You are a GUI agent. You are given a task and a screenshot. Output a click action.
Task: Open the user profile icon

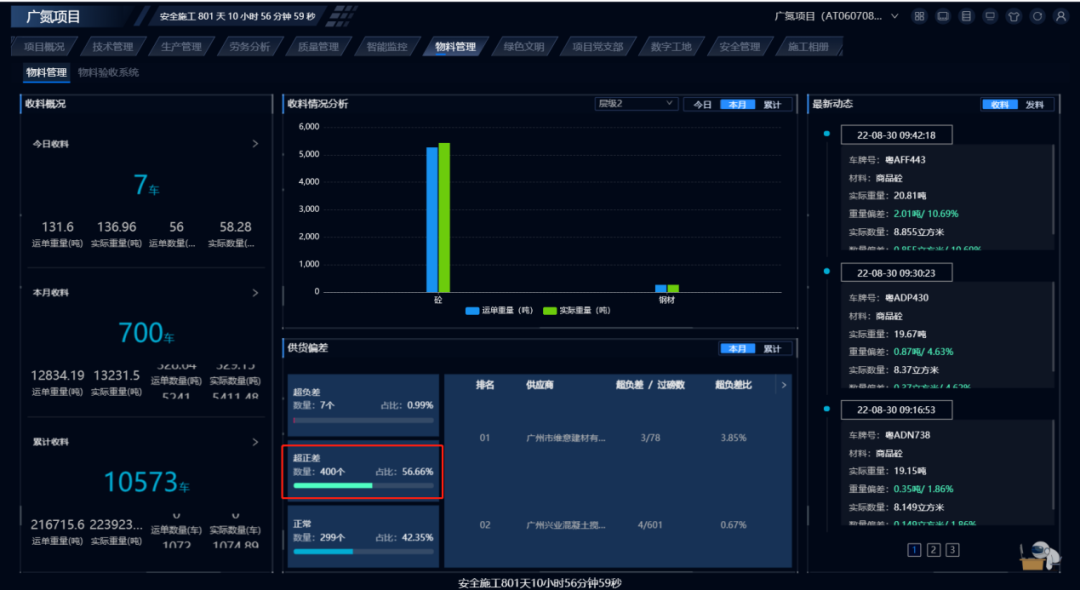point(1061,17)
